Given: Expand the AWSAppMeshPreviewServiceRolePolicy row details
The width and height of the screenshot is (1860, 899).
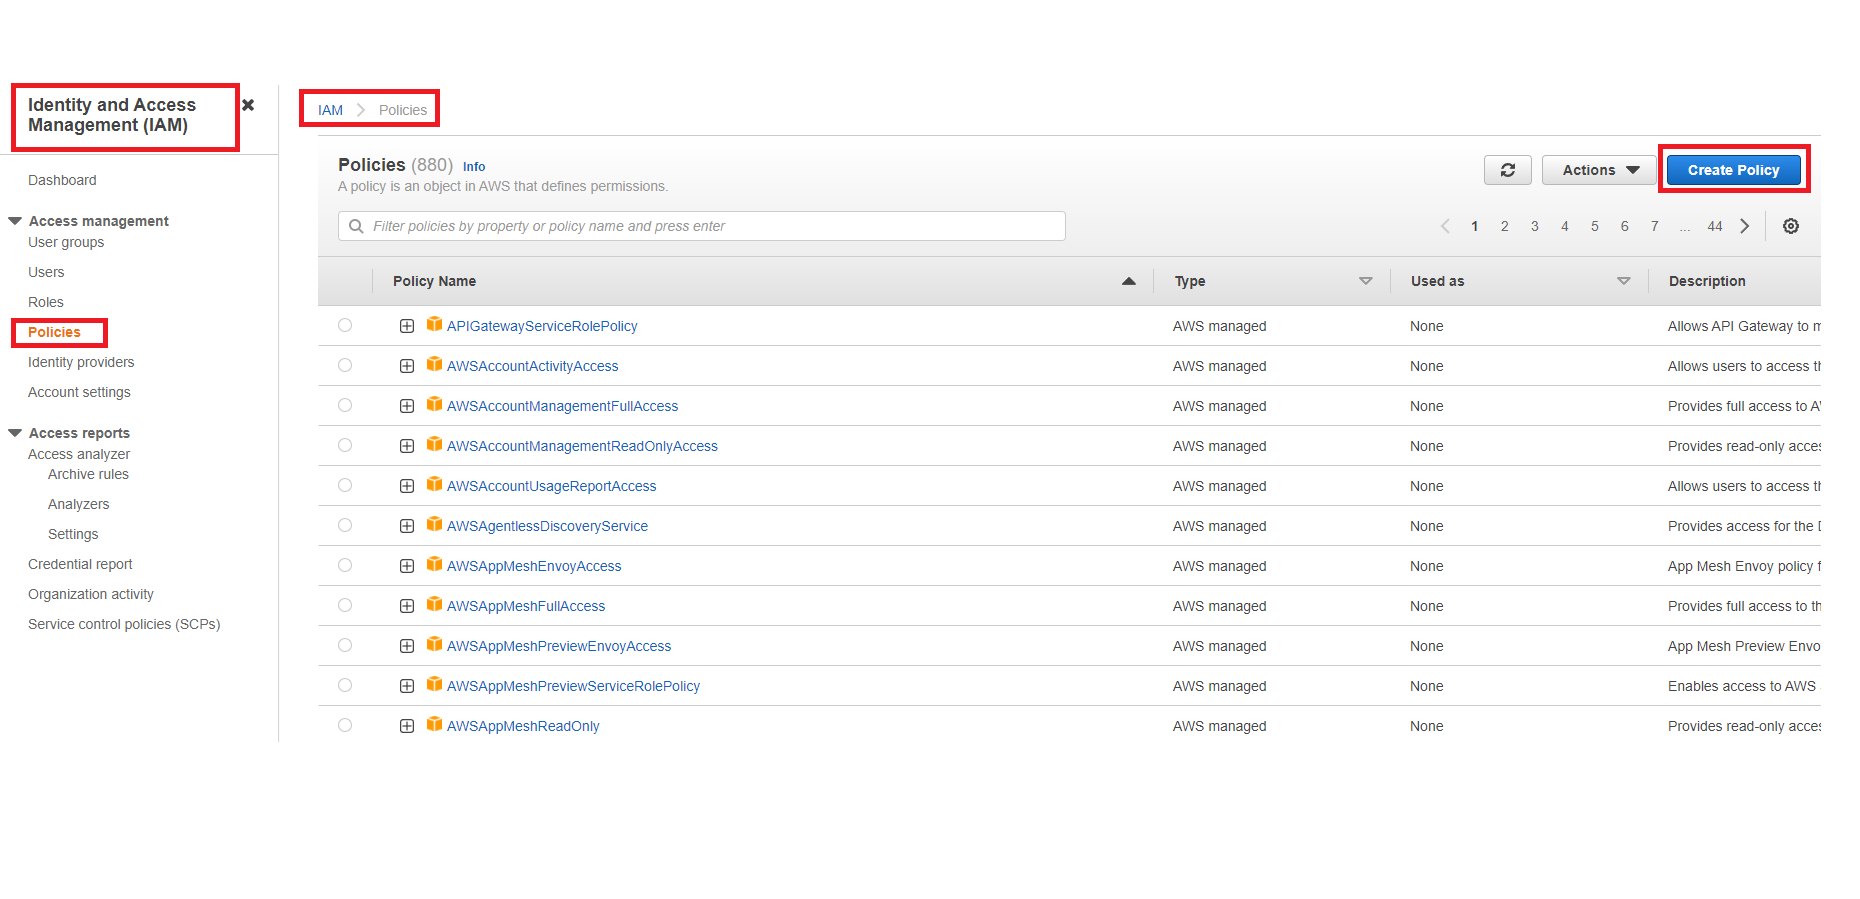Looking at the screenshot, I should coord(407,686).
